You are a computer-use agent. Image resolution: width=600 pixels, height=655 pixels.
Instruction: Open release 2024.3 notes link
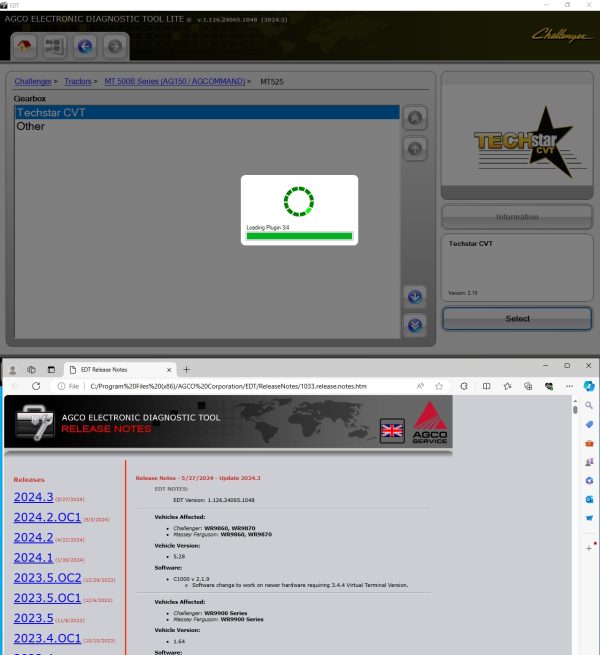(33, 497)
